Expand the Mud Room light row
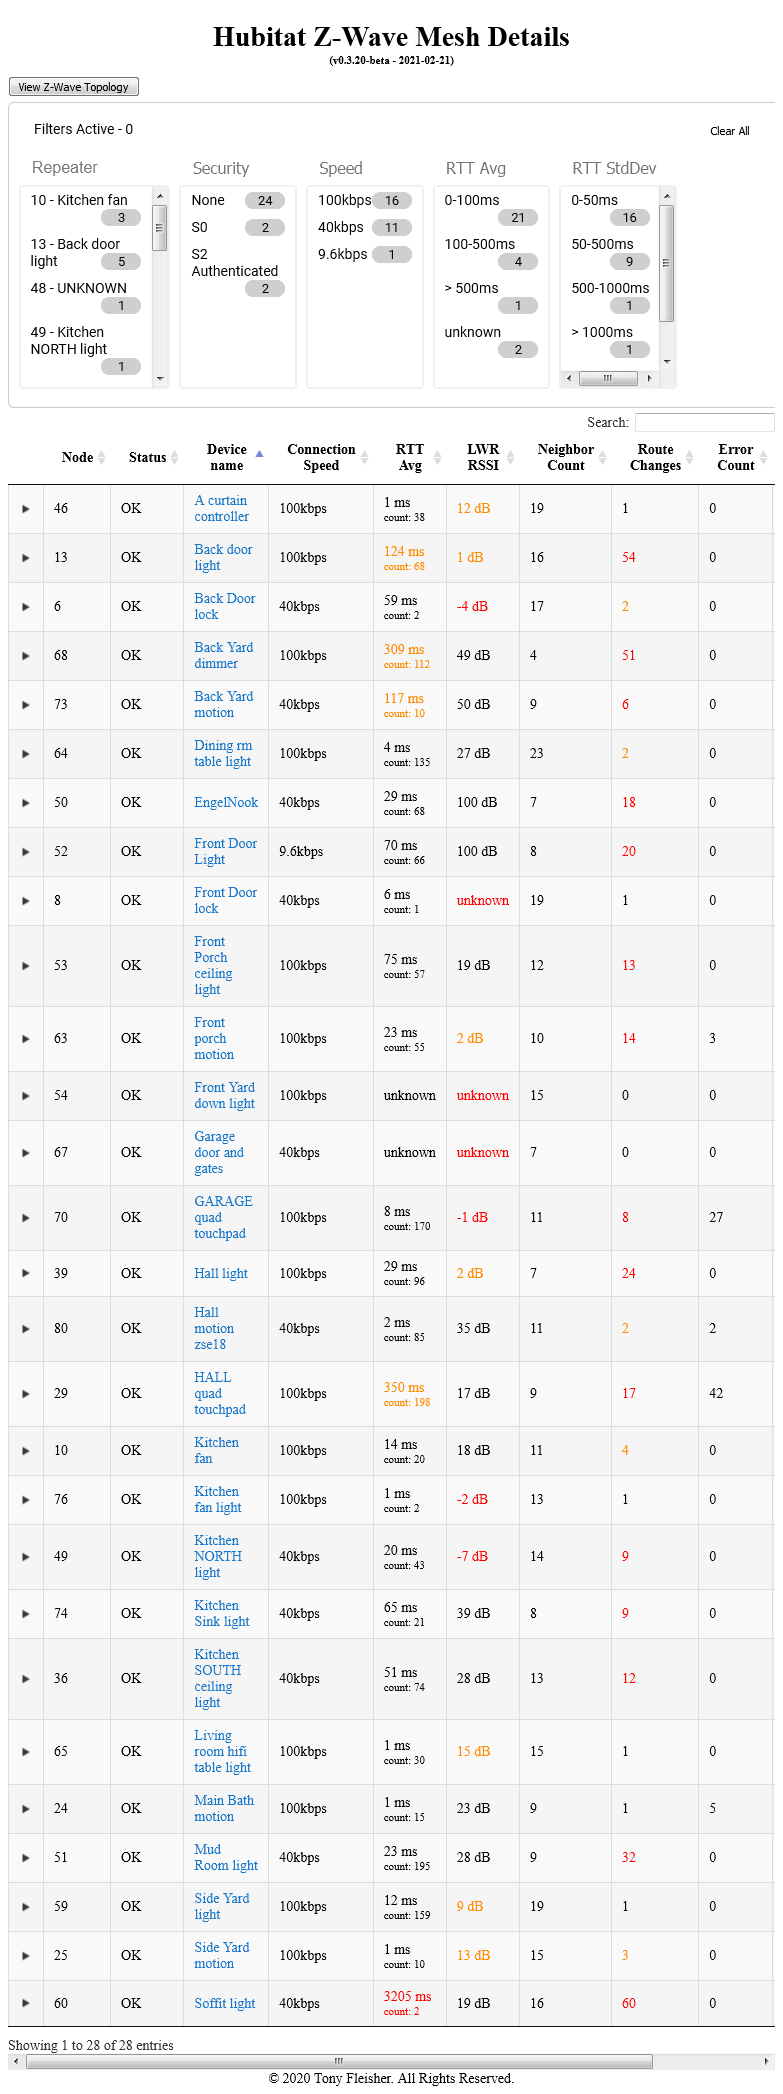This screenshot has height=2094, width=783. click(26, 1858)
